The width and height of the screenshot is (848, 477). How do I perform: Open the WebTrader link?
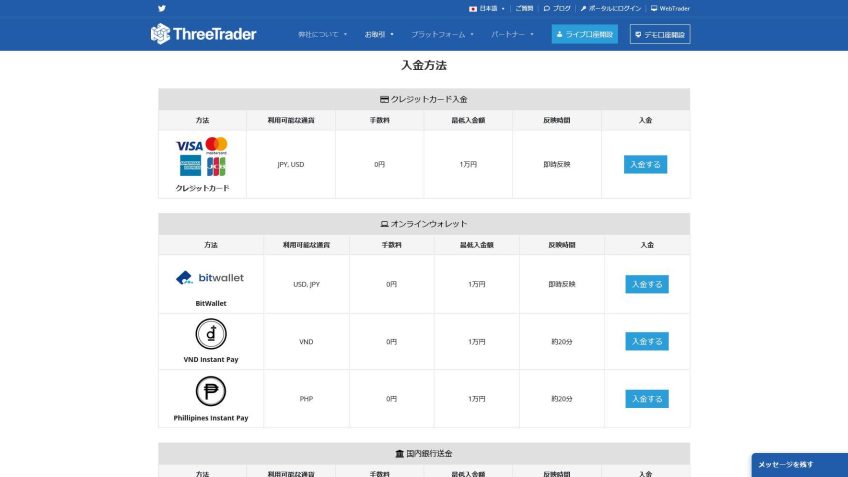coord(670,8)
